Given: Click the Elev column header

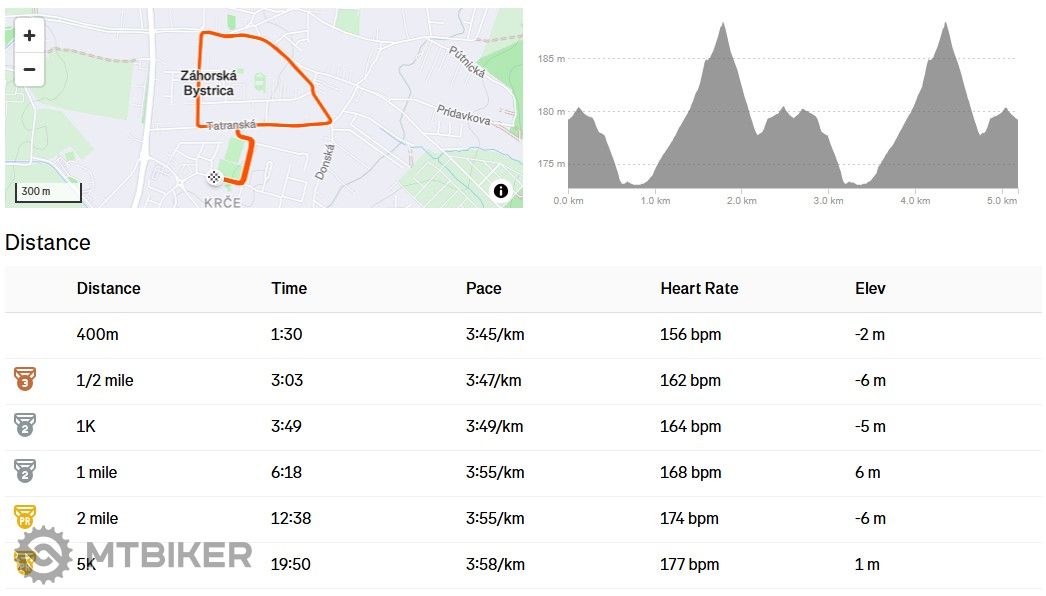Looking at the screenshot, I should tap(870, 288).
